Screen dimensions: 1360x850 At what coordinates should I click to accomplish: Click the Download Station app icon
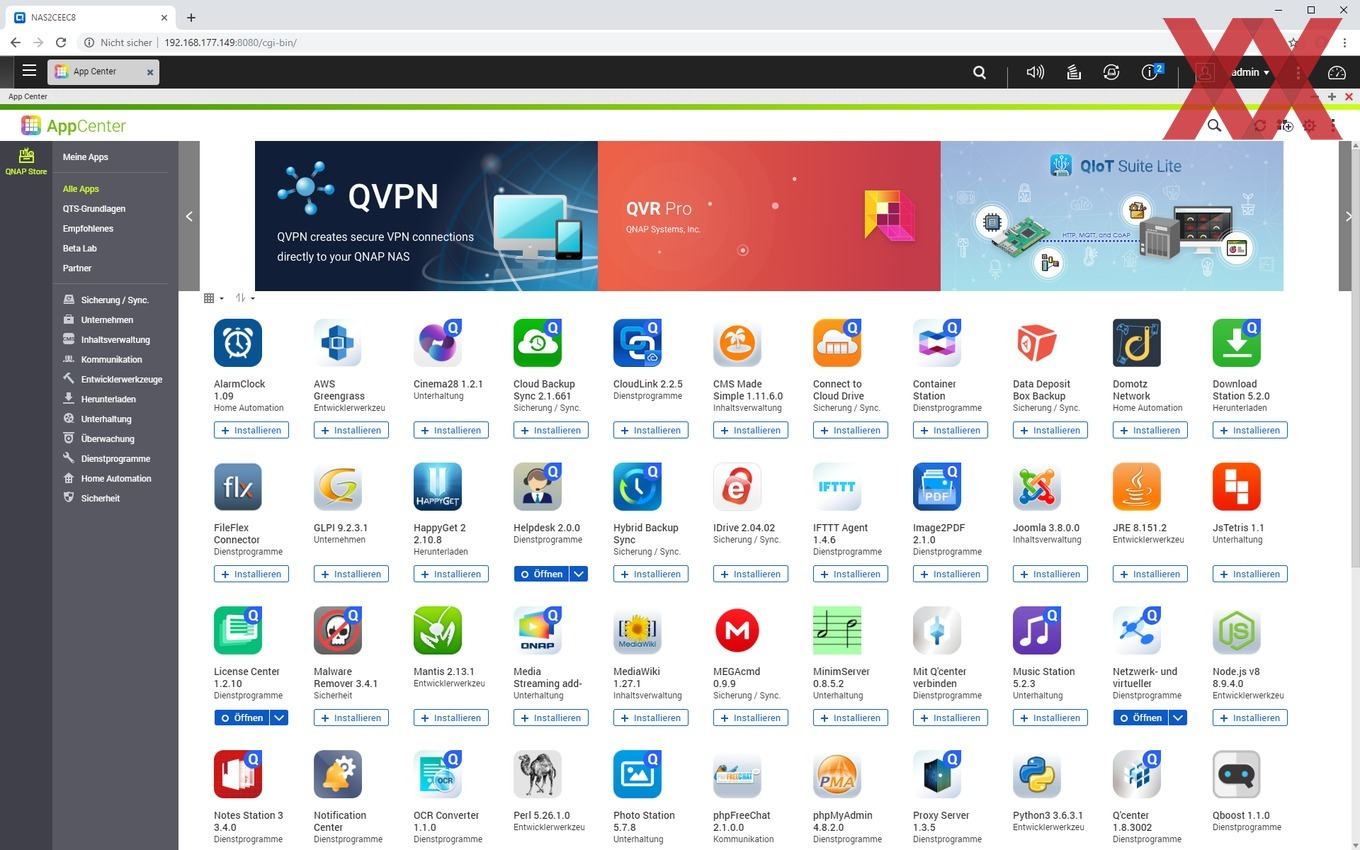1237,343
